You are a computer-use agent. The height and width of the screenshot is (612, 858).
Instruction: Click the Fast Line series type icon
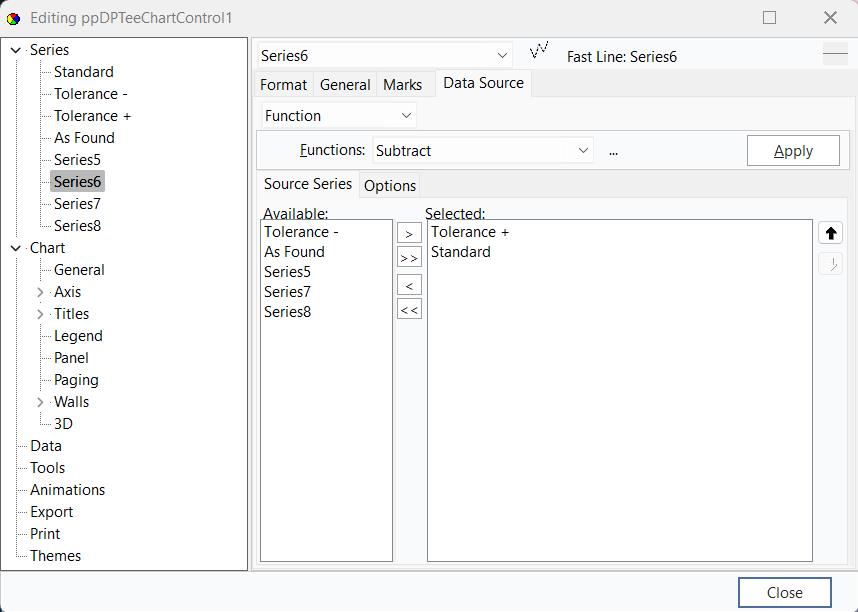pyautogui.click(x=540, y=50)
